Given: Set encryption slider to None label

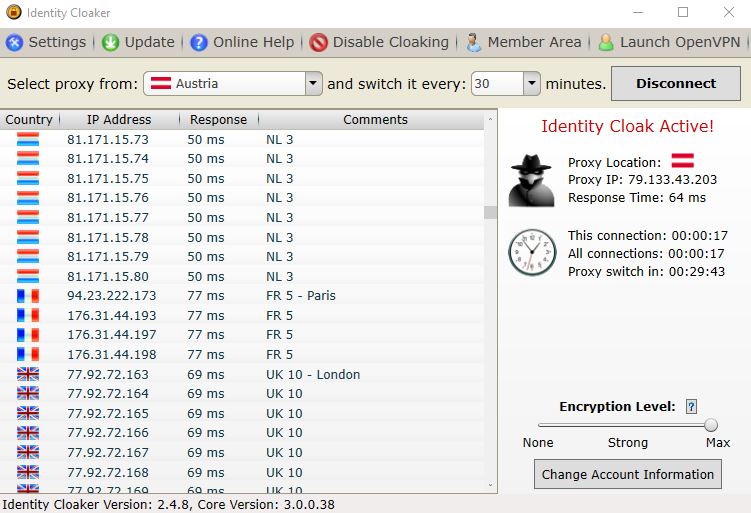Looking at the screenshot, I should point(538,443).
